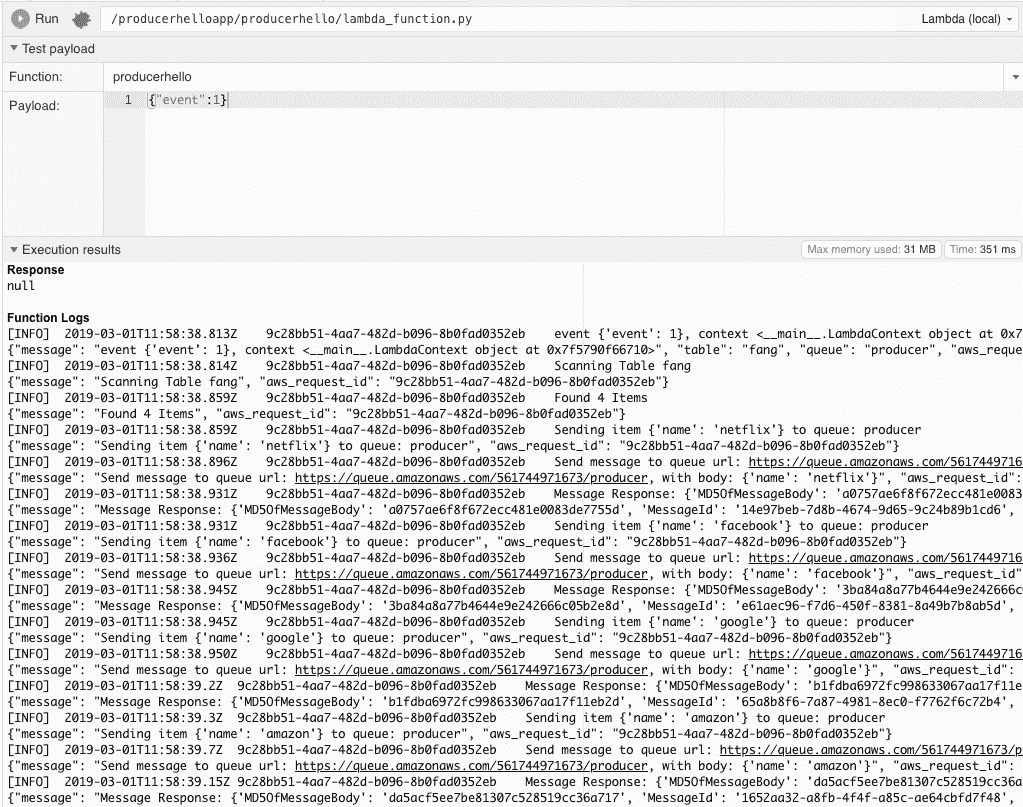Click the Payload label
This screenshot has height=807, width=1023.
click(x=34, y=106)
